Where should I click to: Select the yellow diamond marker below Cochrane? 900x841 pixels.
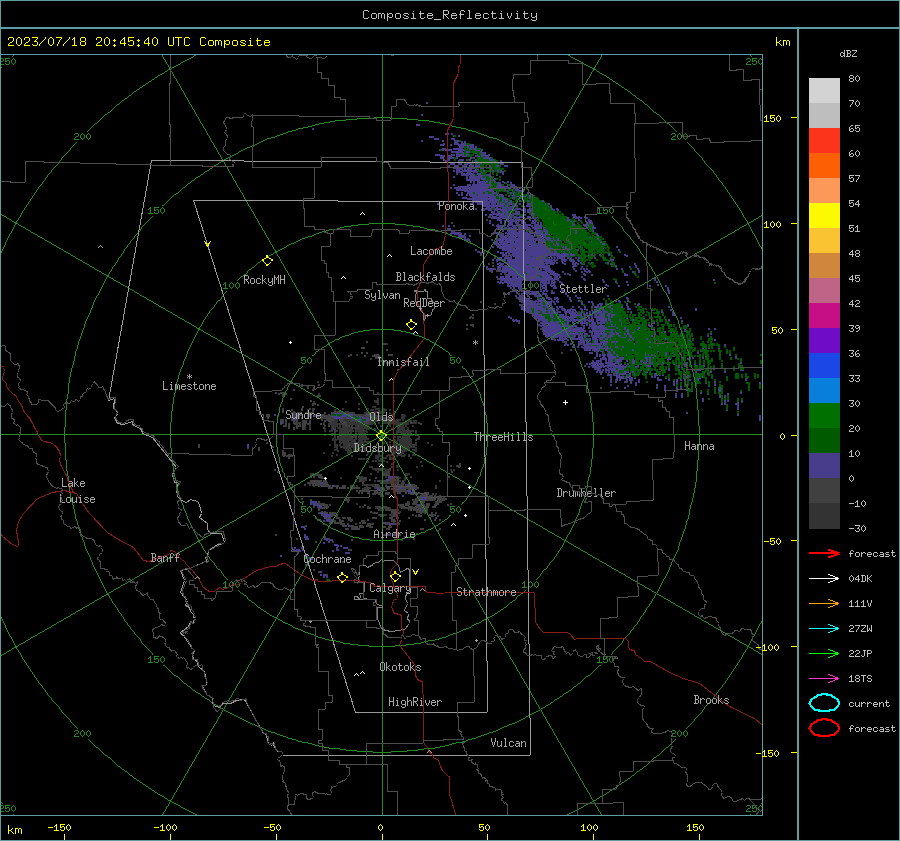(342, 577)
